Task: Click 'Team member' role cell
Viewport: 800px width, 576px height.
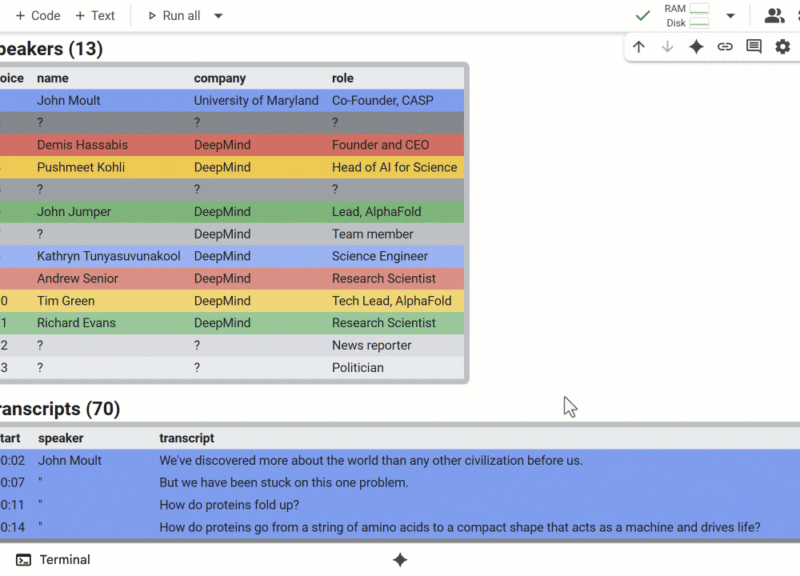Action: click(x=372, y=234)
